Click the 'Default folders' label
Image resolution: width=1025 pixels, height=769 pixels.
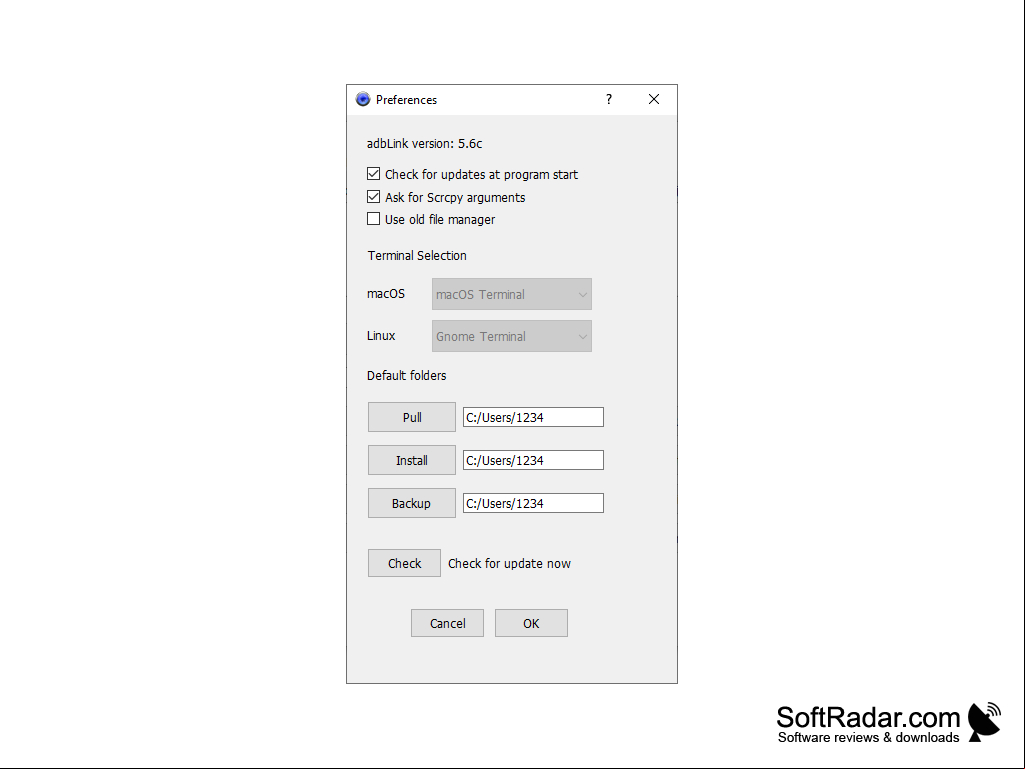tap(407, 375)
